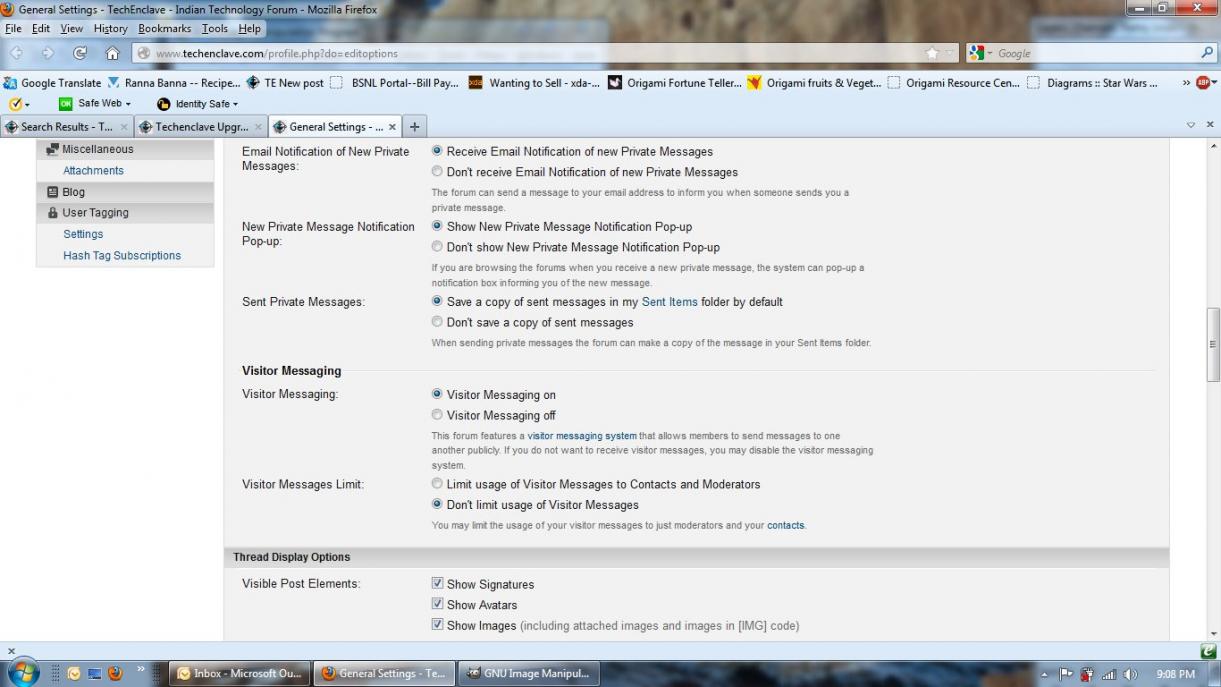Expand the Safe Web dropdown
The height and width of the screenshot is (687, 1221).
(x=128, y=104)
